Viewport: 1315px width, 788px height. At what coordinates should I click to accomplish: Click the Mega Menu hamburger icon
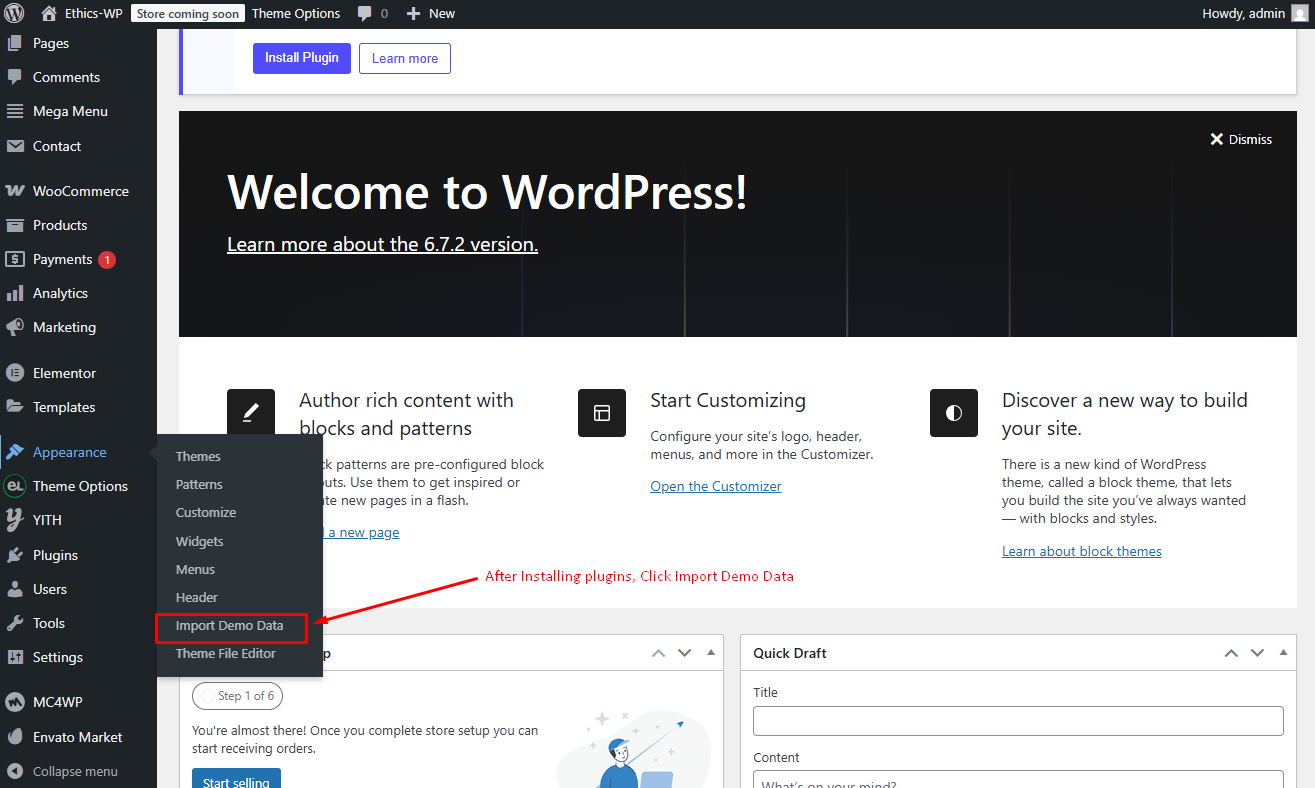pyautogui.click(x=15, y=111)
